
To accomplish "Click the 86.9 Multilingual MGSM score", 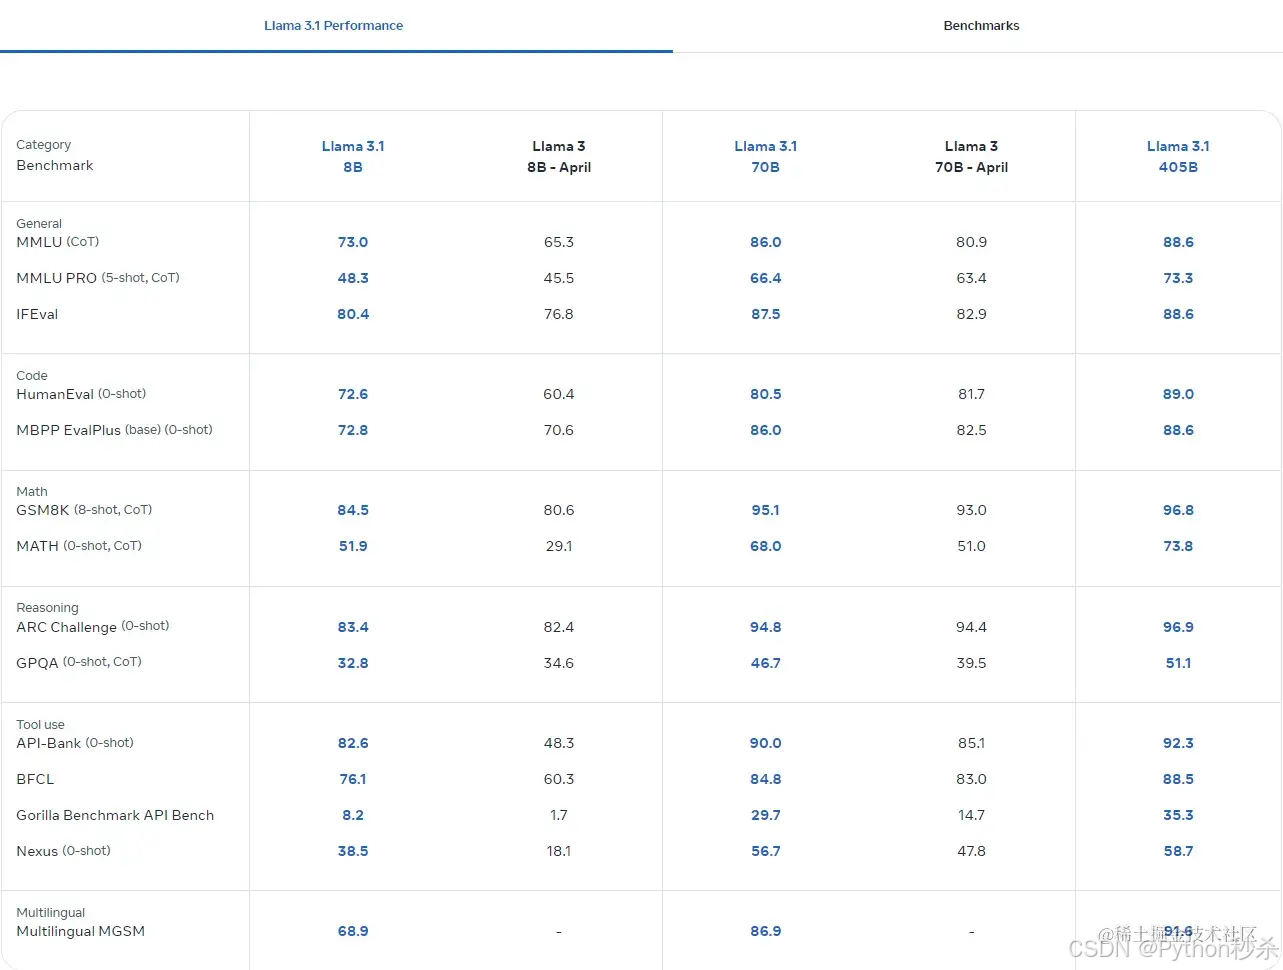I will pos(766,931).
